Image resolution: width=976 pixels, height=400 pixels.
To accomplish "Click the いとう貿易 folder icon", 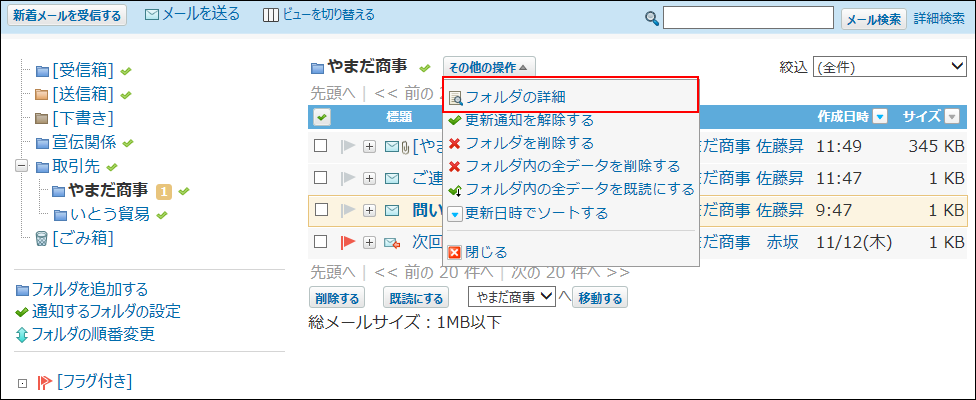I will click(60, 215).
